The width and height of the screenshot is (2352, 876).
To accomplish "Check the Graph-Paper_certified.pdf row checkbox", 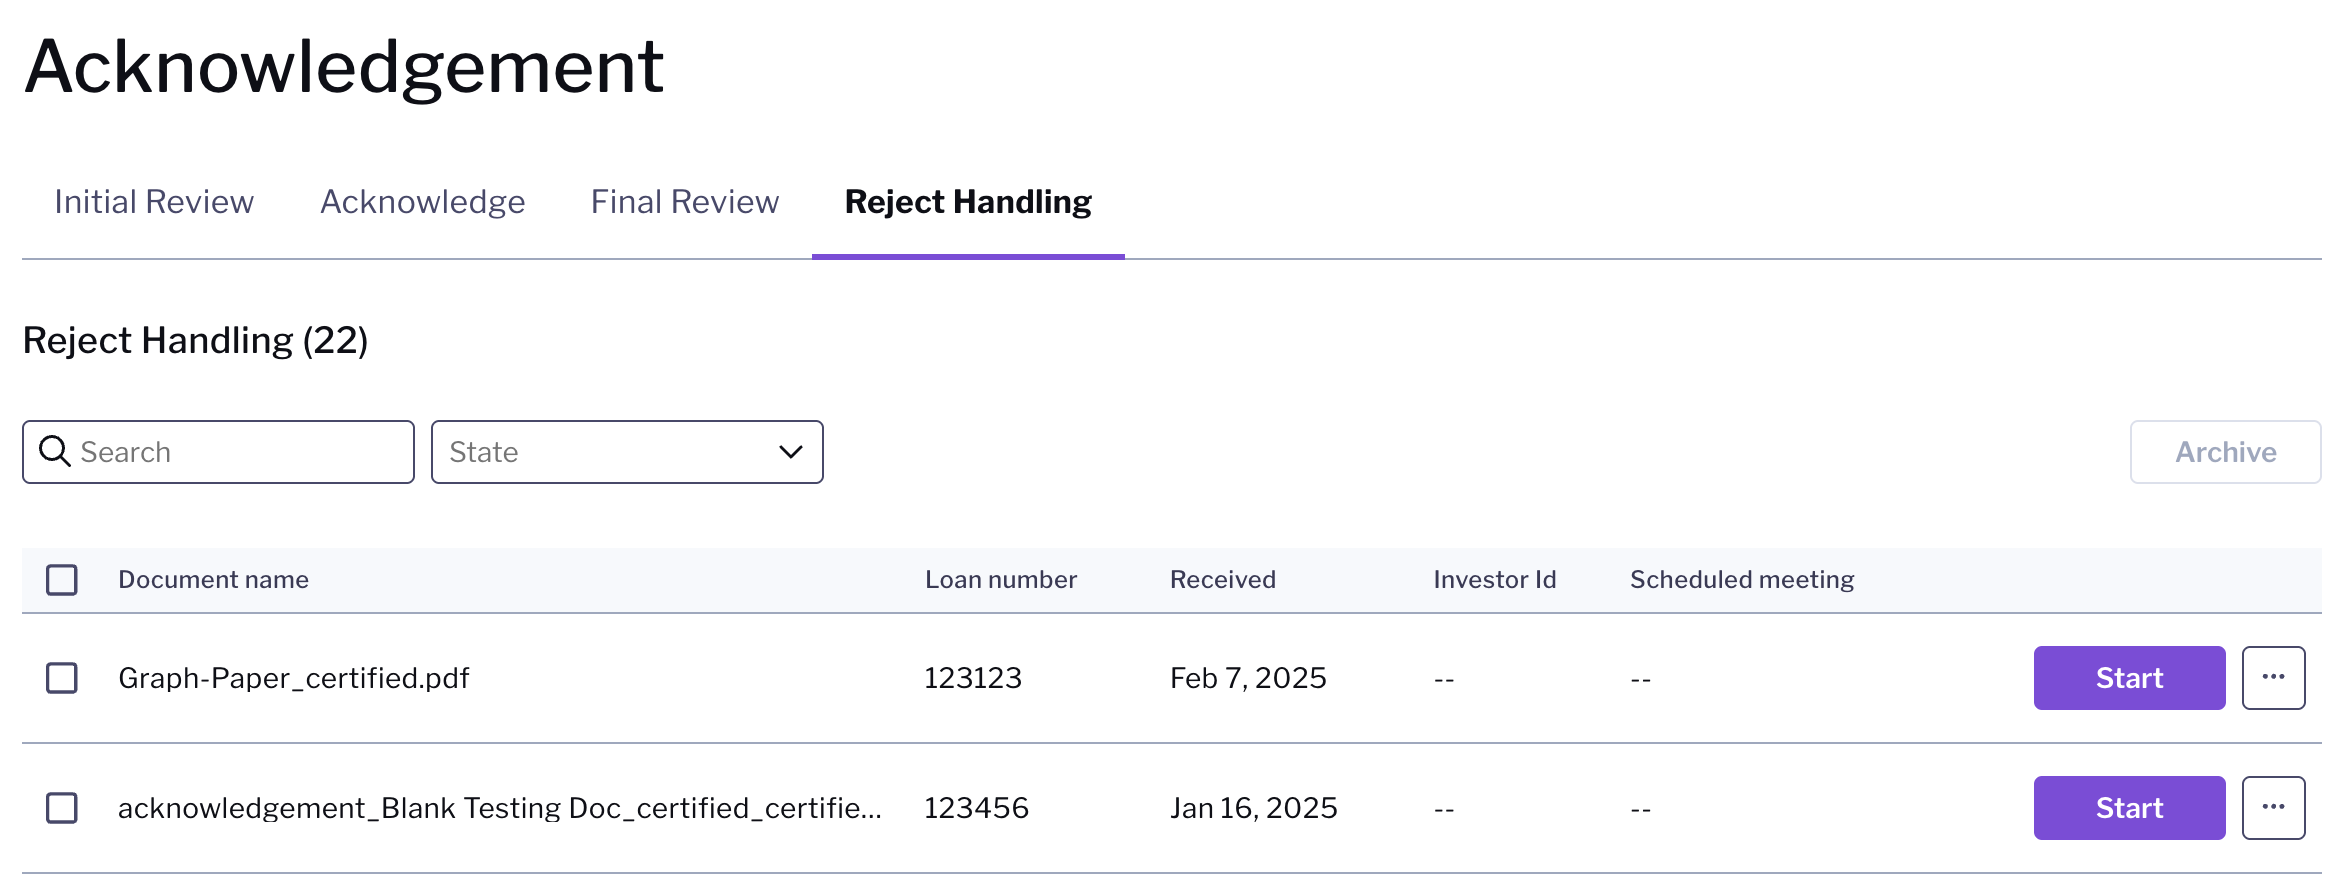I will coord(62,678).
